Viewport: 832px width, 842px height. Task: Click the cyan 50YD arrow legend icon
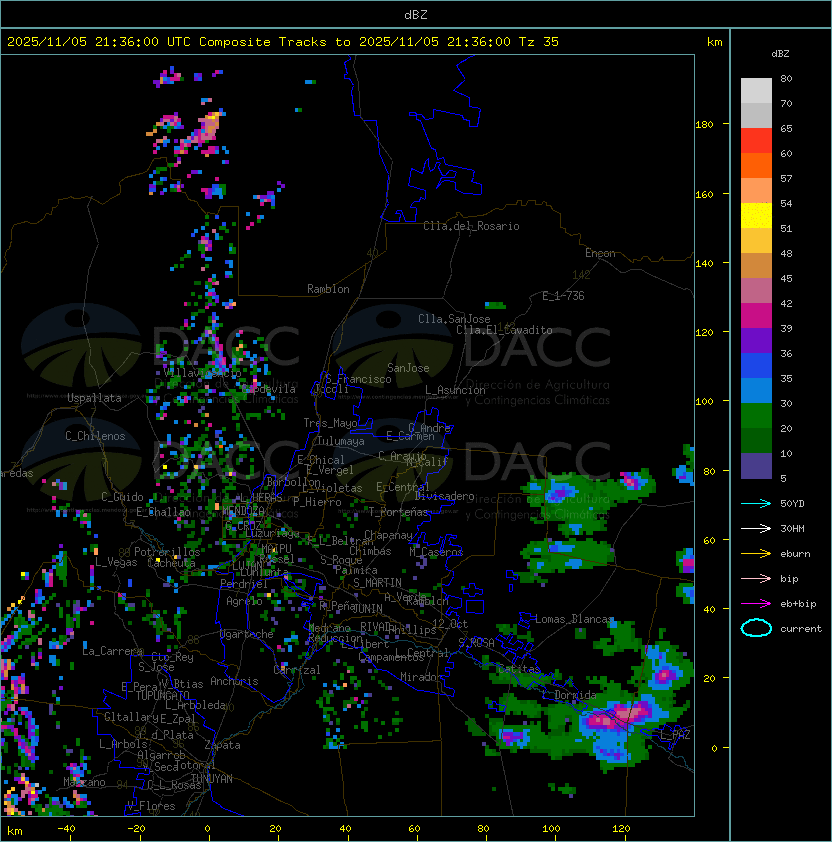point(756,503)
